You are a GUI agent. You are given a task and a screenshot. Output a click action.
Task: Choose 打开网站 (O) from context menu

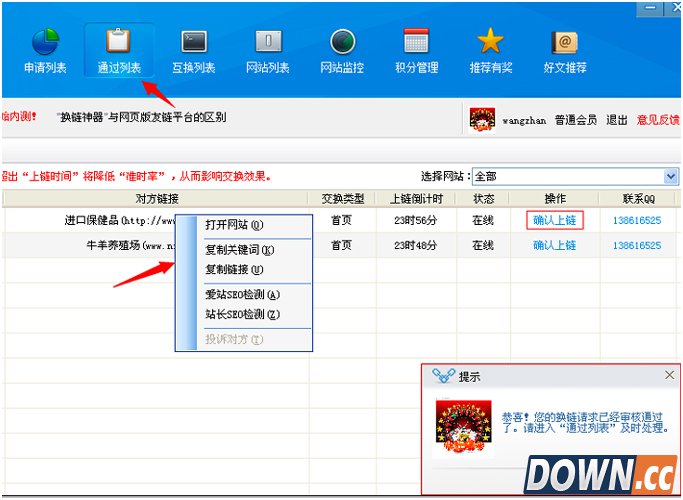coord(234,225)
